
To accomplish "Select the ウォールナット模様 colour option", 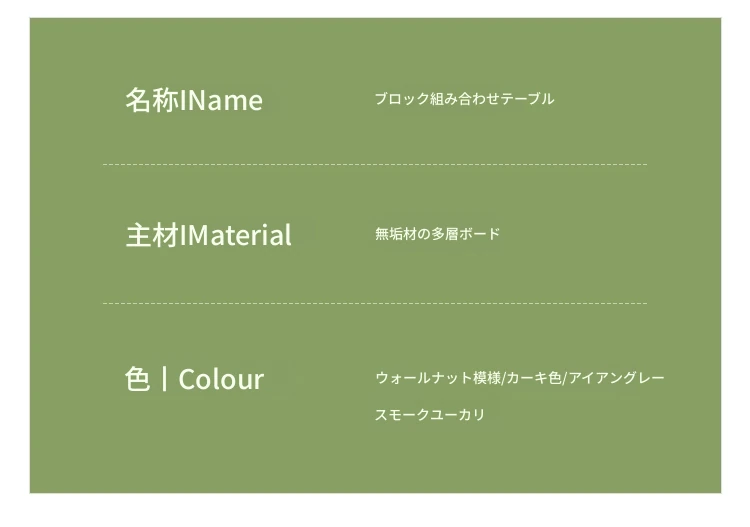I will click(x=438, y=378).
